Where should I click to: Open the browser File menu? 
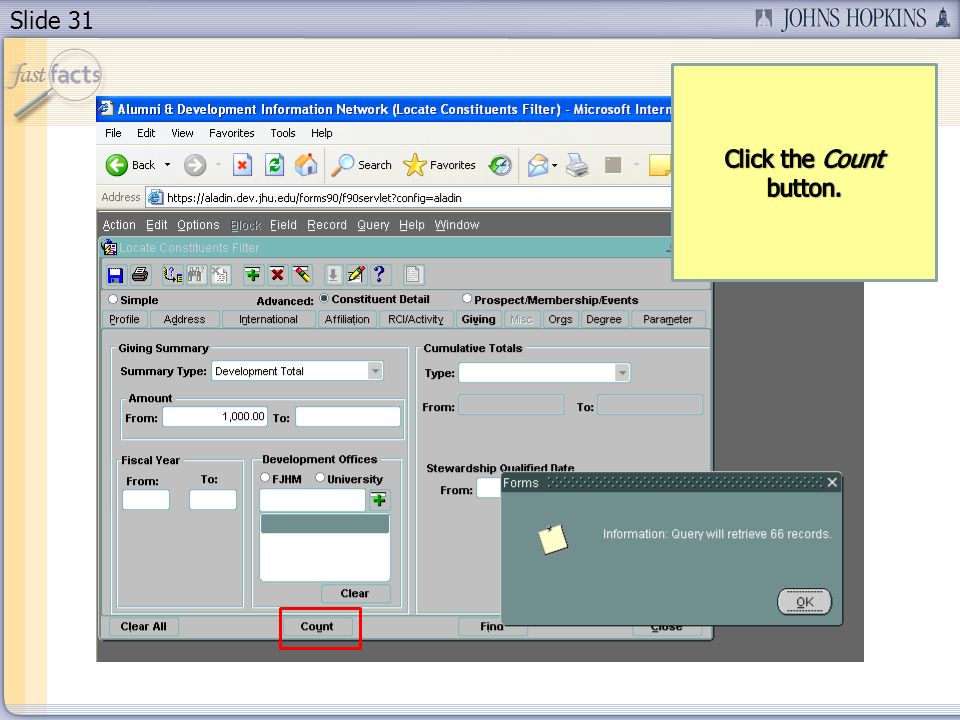(x=113, y=133)
